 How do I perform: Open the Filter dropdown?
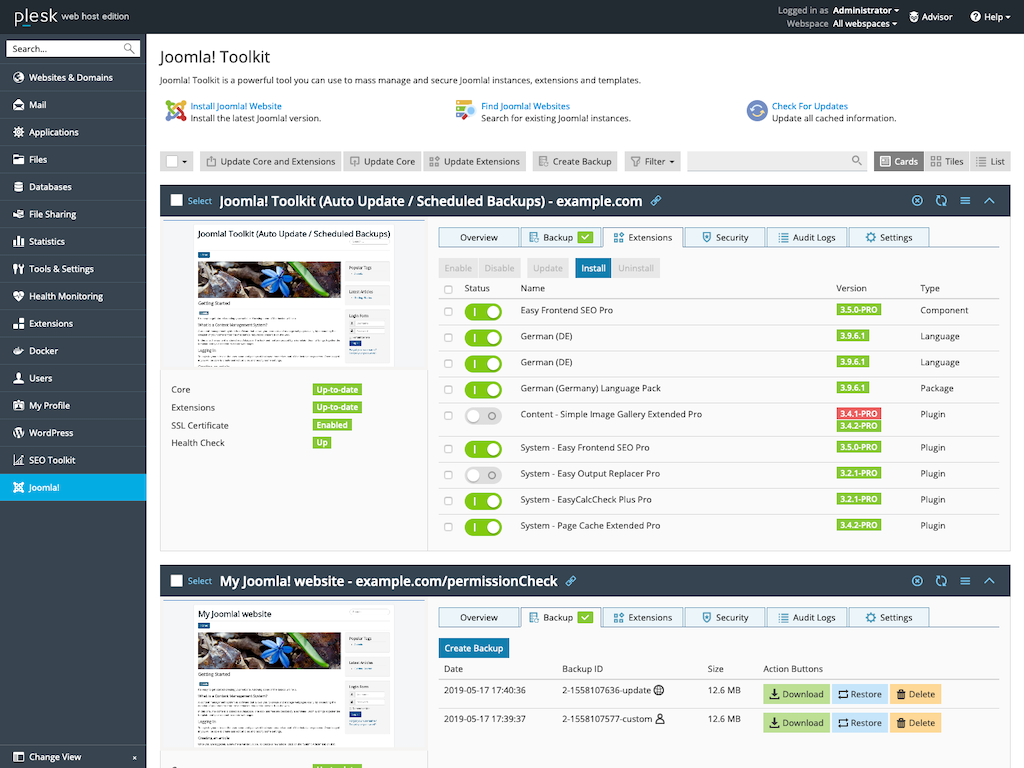click(x=652, y=161)
